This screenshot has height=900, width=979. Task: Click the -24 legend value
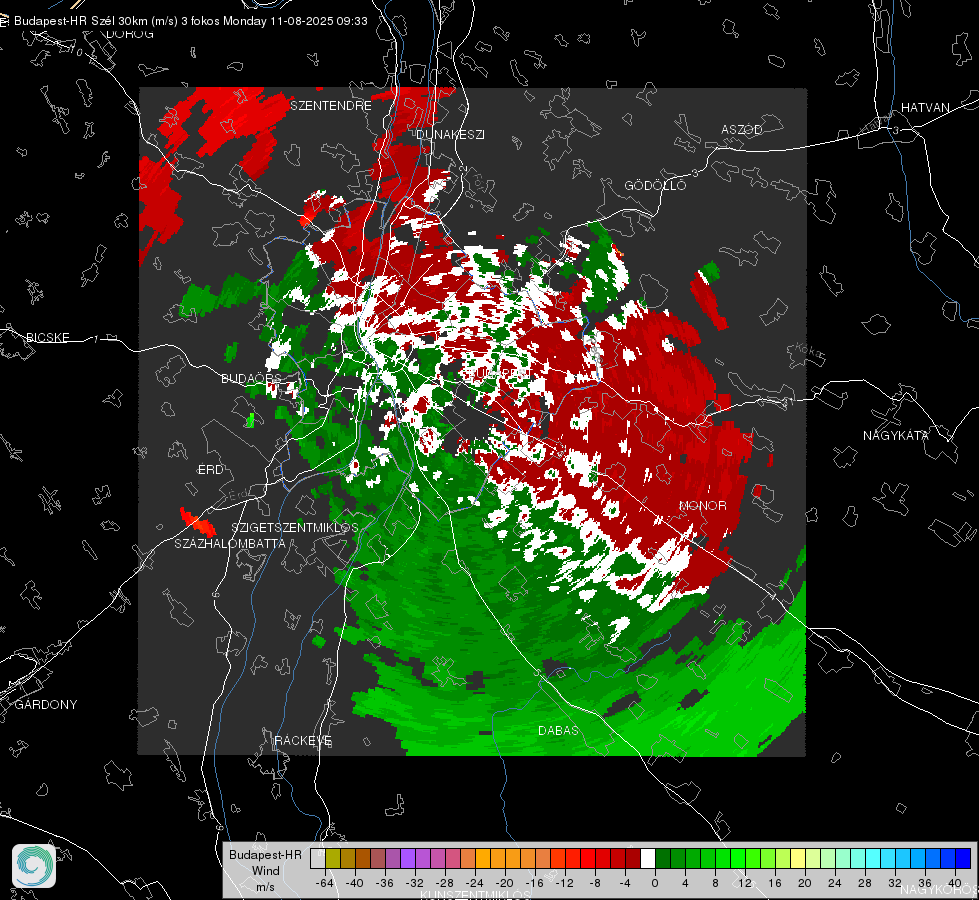475,883
